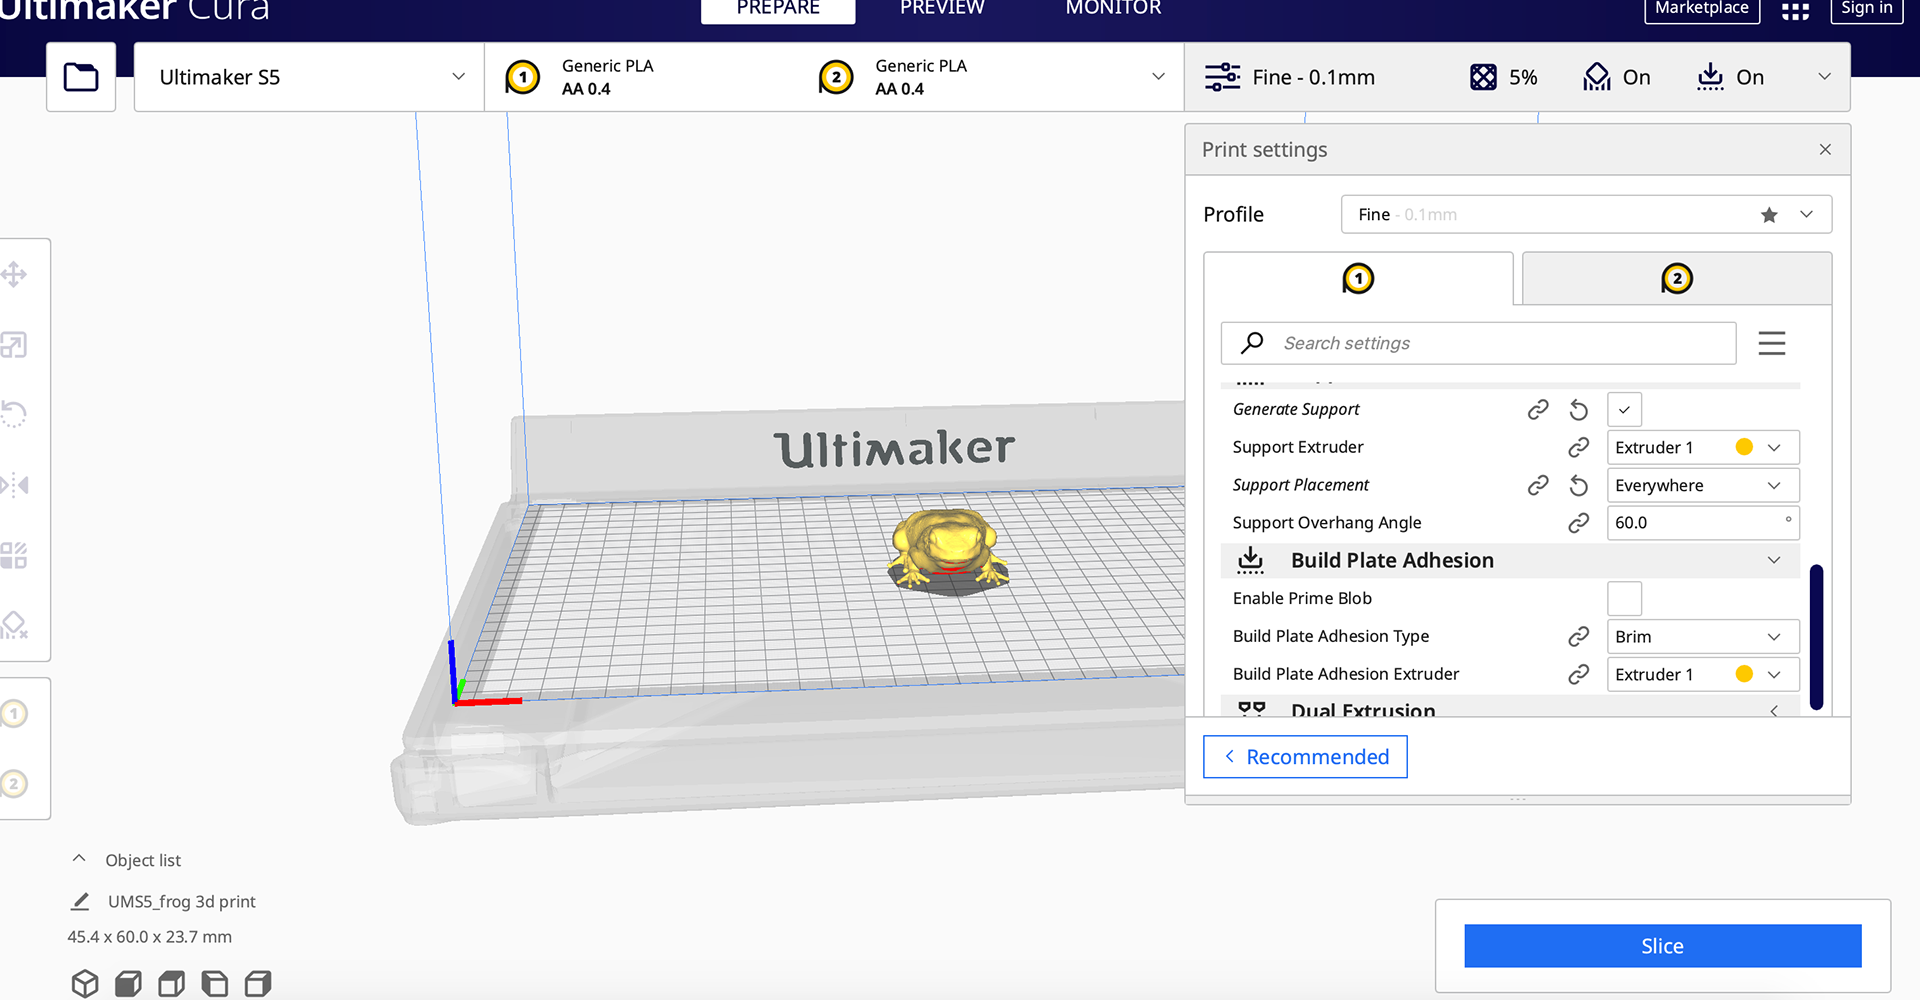Click link icon for Build Plate Adhesion Type
Viewport: 1920px width, 1000px height.
(x=1579, y=636)
